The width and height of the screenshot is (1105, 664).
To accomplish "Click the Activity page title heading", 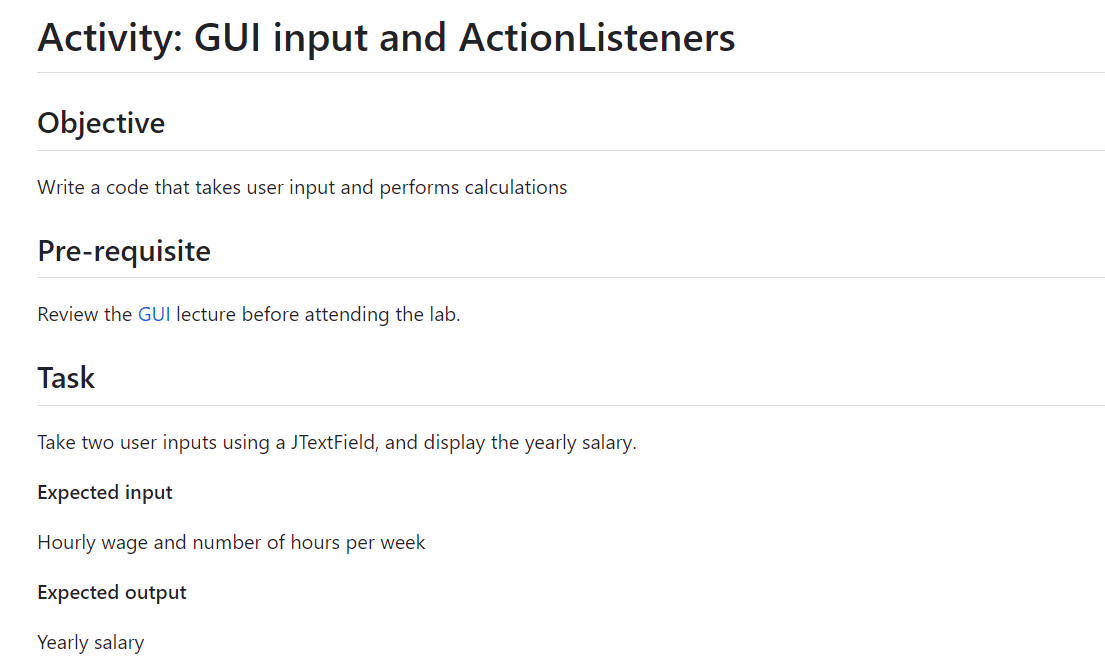I will (x=386, y=38).
